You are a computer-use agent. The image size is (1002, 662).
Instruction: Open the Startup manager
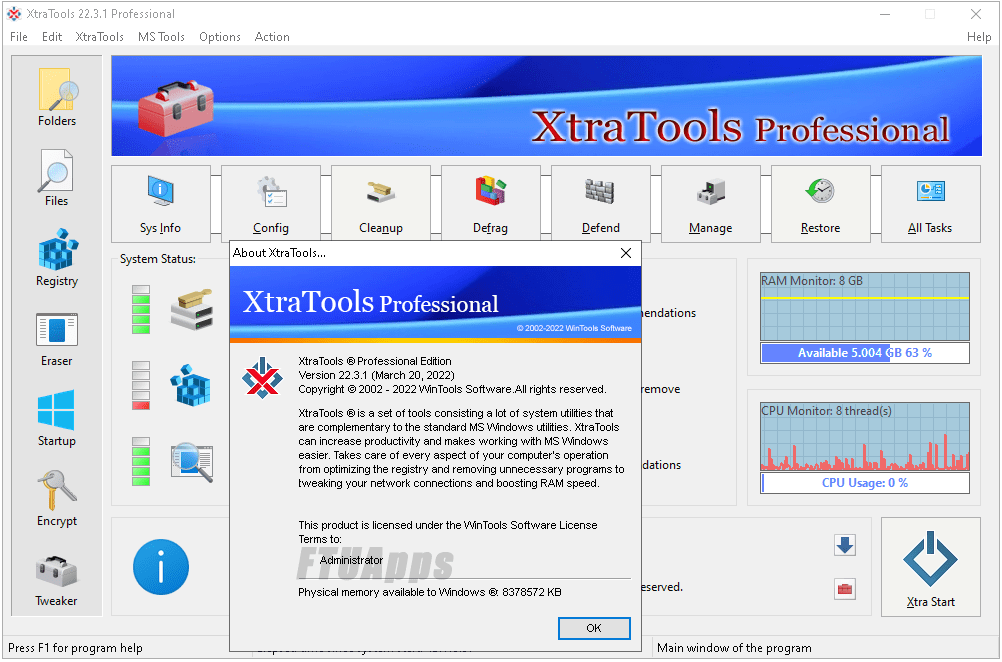(57, 419)
